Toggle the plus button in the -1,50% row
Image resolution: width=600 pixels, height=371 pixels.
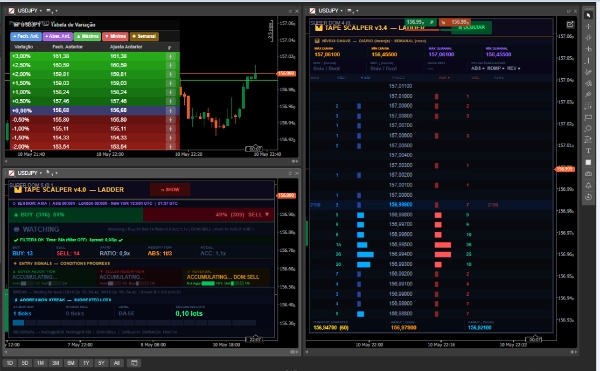170,138
